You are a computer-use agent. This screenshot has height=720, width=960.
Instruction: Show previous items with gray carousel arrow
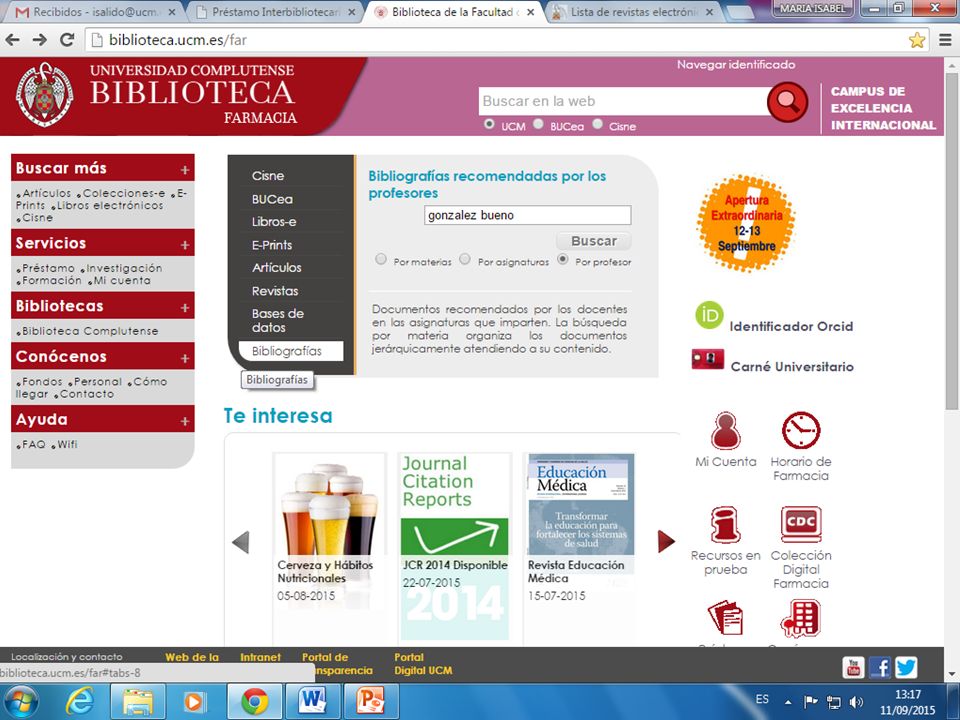tap(241, 542)
